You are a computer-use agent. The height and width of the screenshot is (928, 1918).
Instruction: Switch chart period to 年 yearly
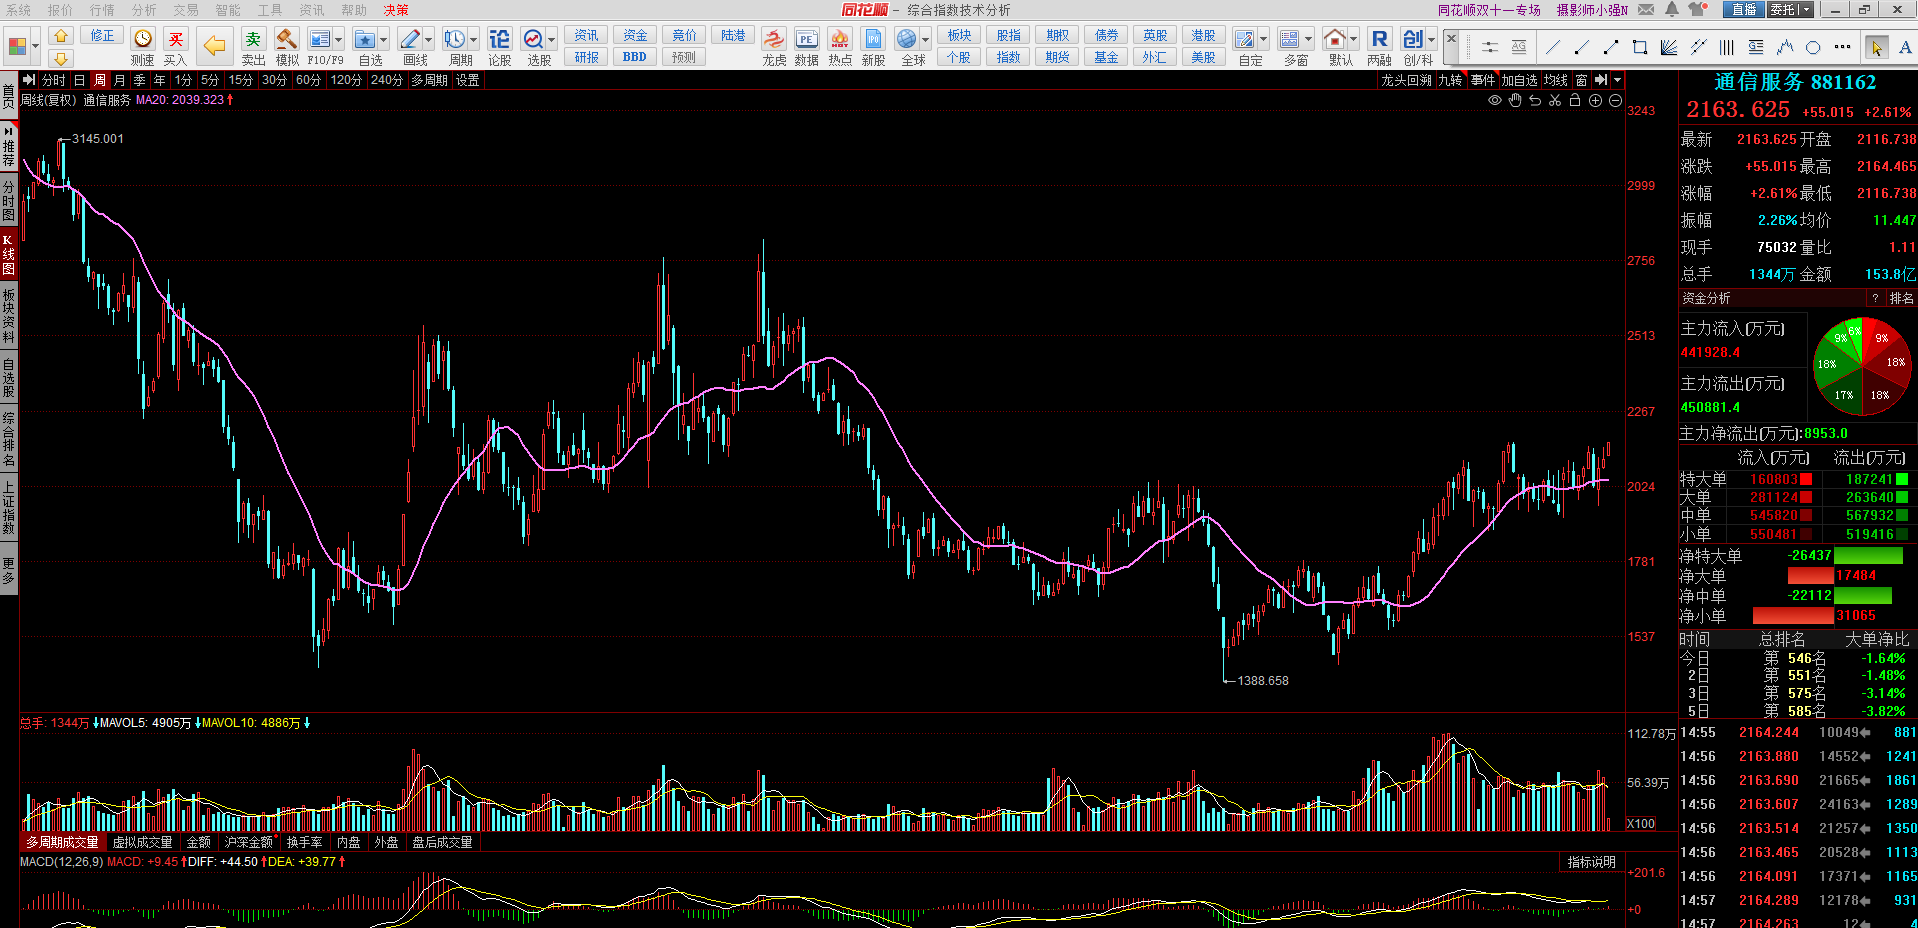[x=160, y=80]
